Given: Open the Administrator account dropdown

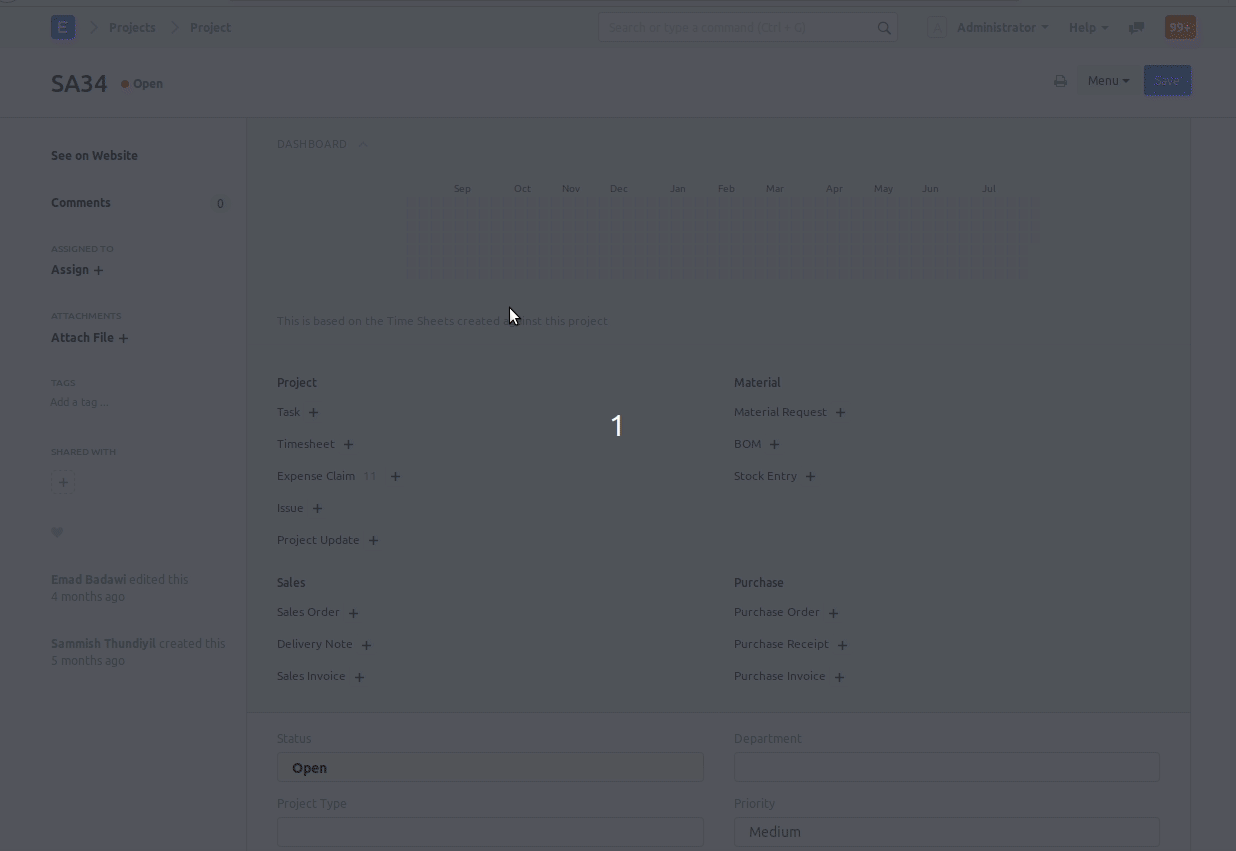Looking at the screenshot, I should [x=1000, y=27].
